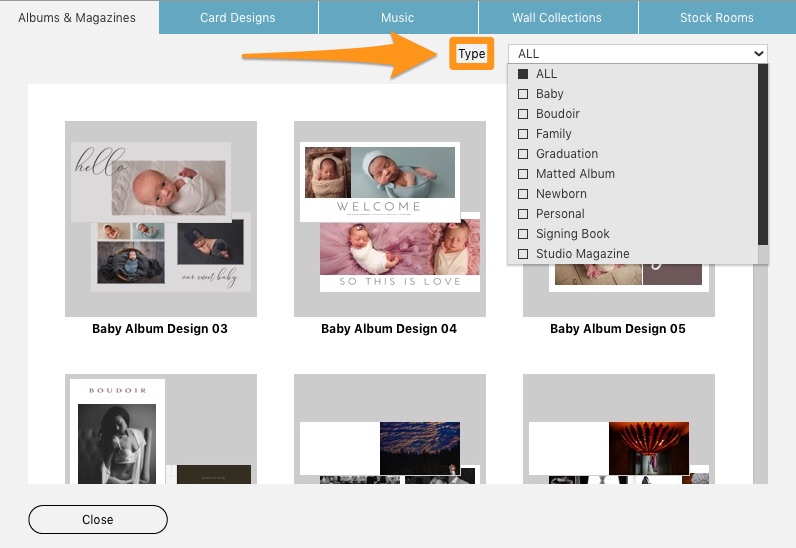Check the Signing Book checkbox
The height and width of the screenshot is (548, 796).
tap(523, 234)
